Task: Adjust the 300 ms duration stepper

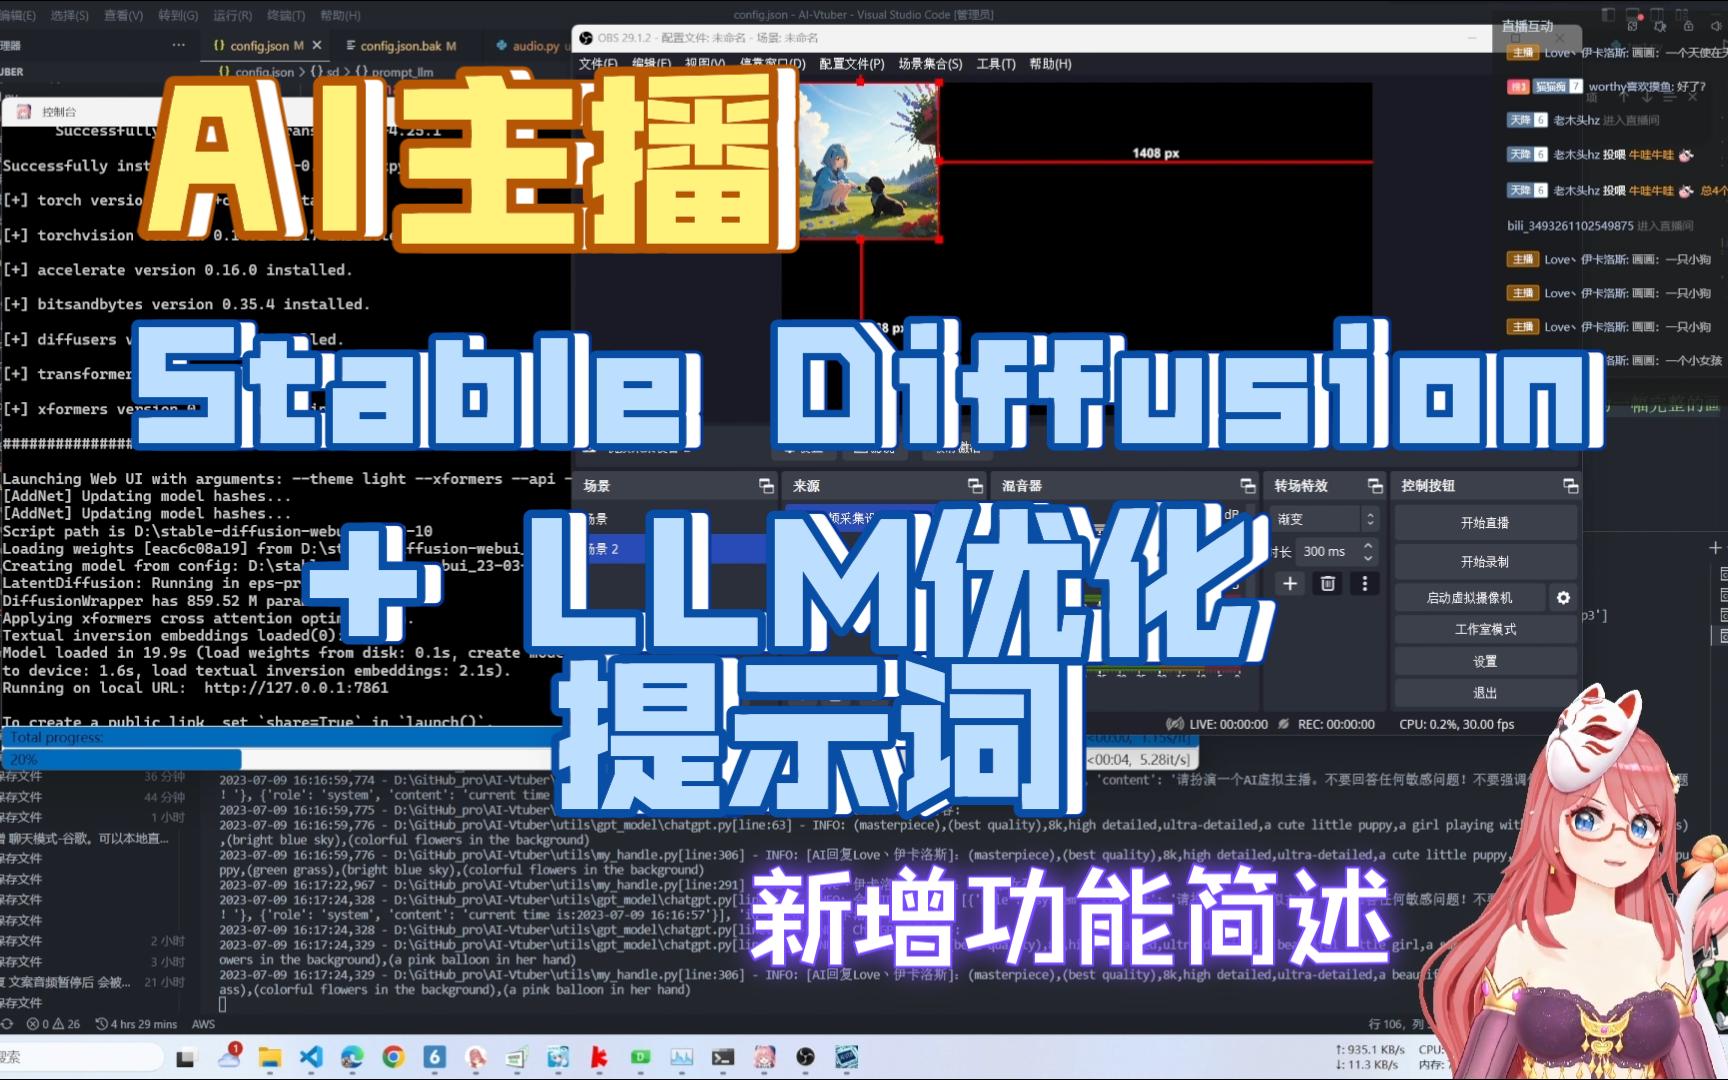Action: coord(1368,552)
